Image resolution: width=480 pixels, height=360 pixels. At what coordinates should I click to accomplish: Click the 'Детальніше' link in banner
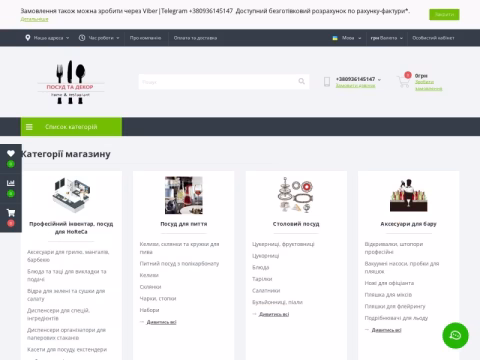[34, 19]
